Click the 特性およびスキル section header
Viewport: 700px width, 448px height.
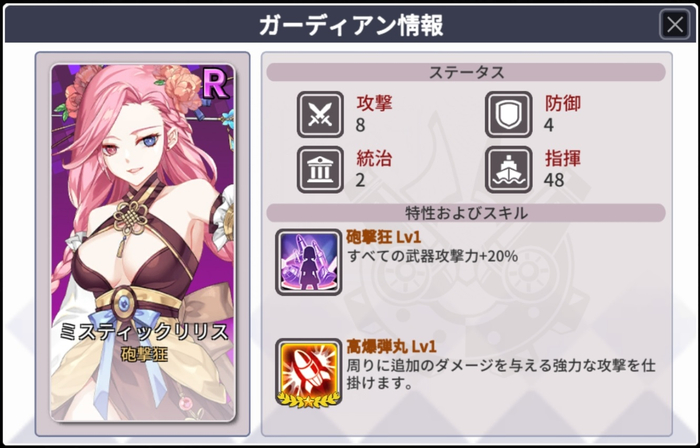466,213
